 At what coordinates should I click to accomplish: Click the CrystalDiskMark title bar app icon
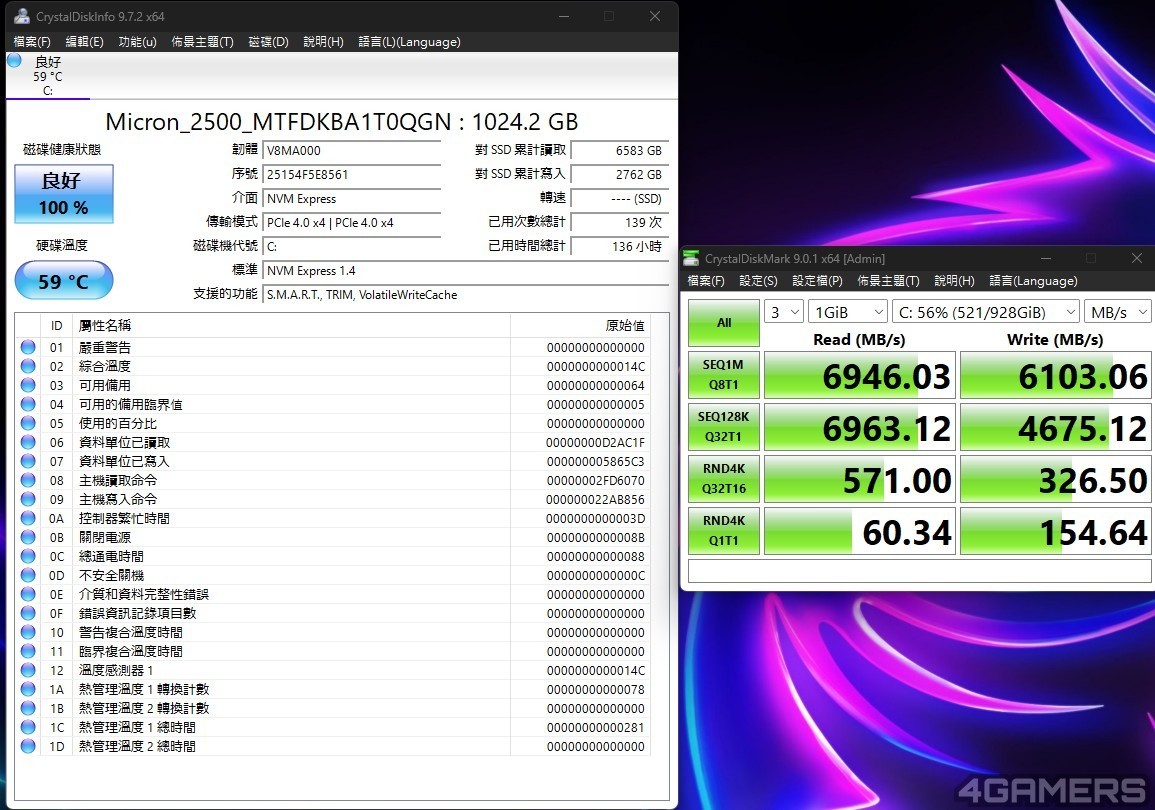click(691, 258)
